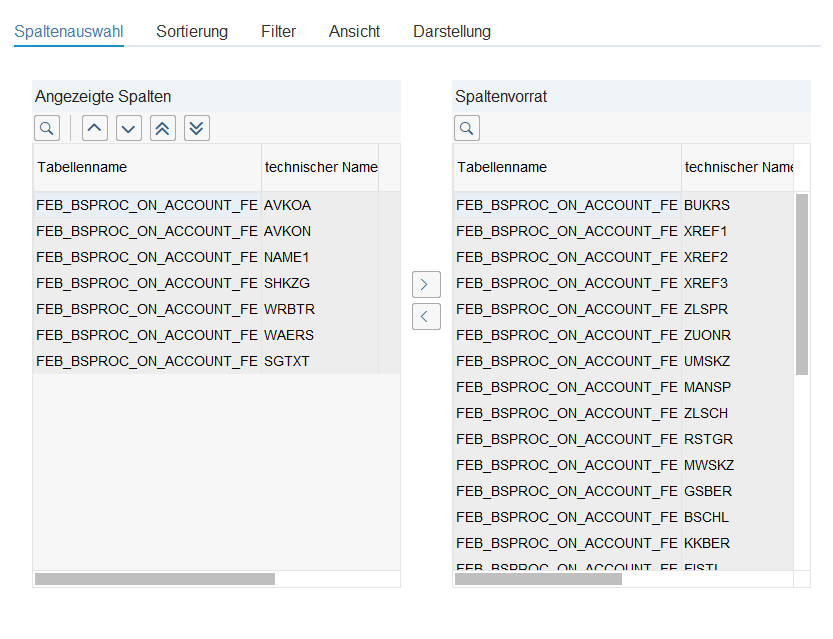This screenshot has height=639, width=833.
Task: Click technischer Name header in Spaltenvorrat
Action: [738, 167]
